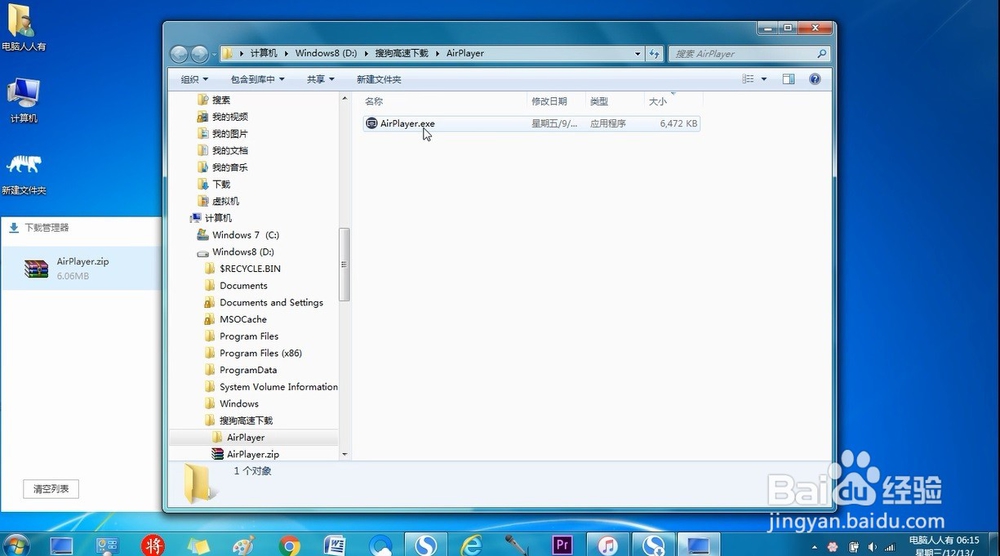Image resolution: width=1000 pixels, height=556 pixels.
Task: Open Internet Explorer from the taskbar
Action: [x=471, y=546]
